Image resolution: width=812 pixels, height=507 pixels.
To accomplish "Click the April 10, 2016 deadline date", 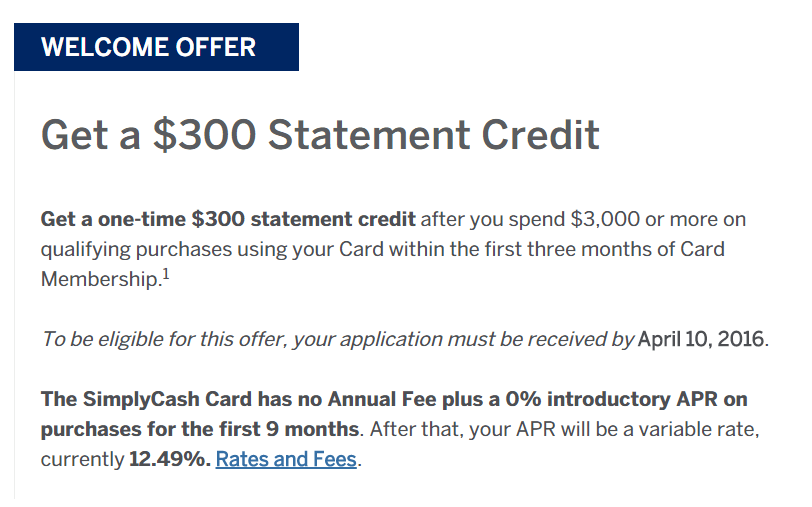I will click(702, 340).
